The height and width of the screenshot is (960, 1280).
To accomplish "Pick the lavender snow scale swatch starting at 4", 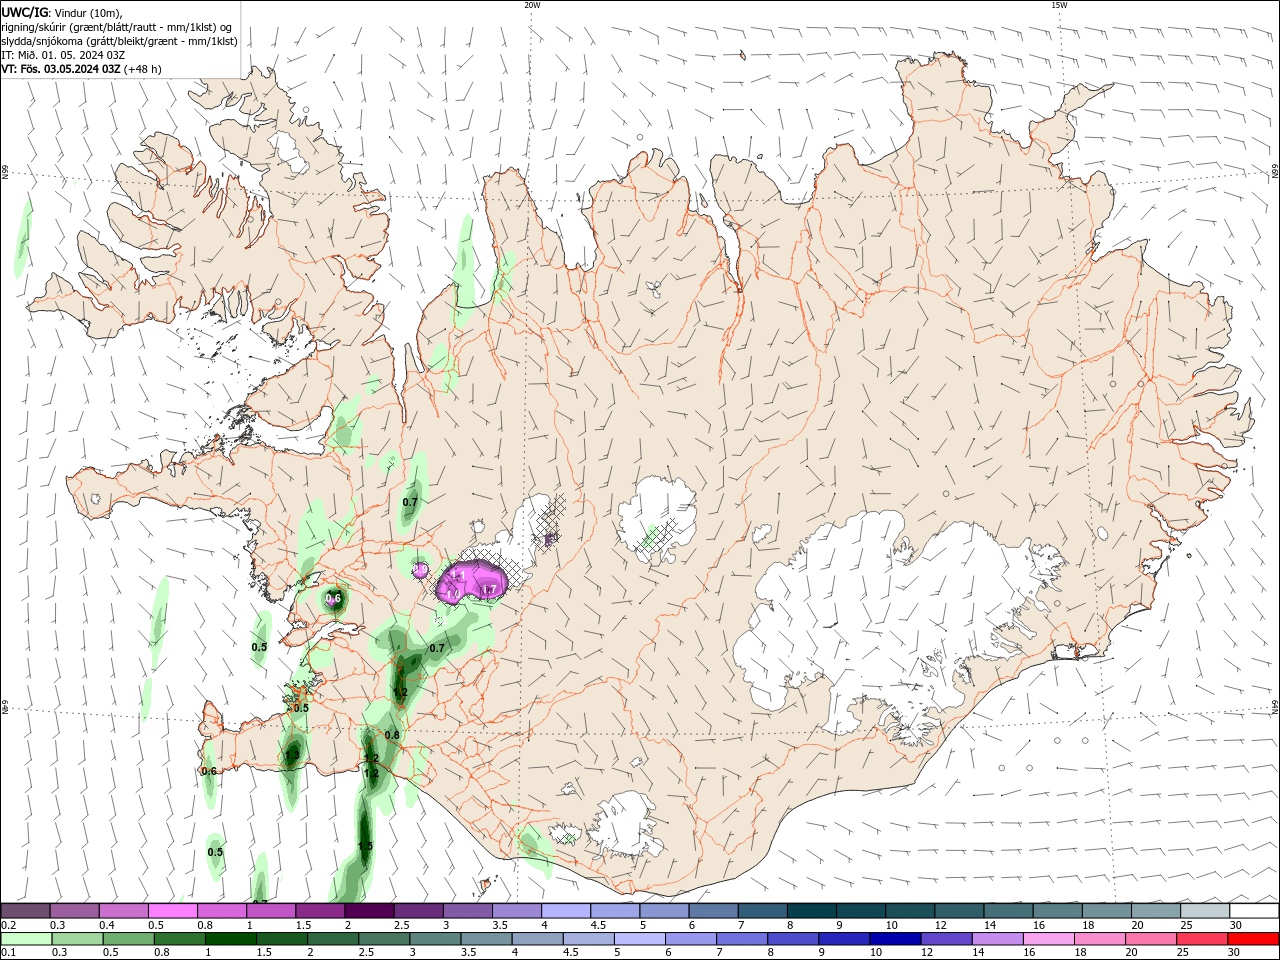I will 566,910.
